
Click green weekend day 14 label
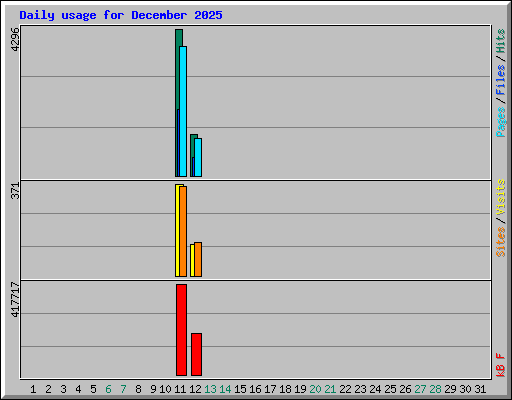point(225,389)
